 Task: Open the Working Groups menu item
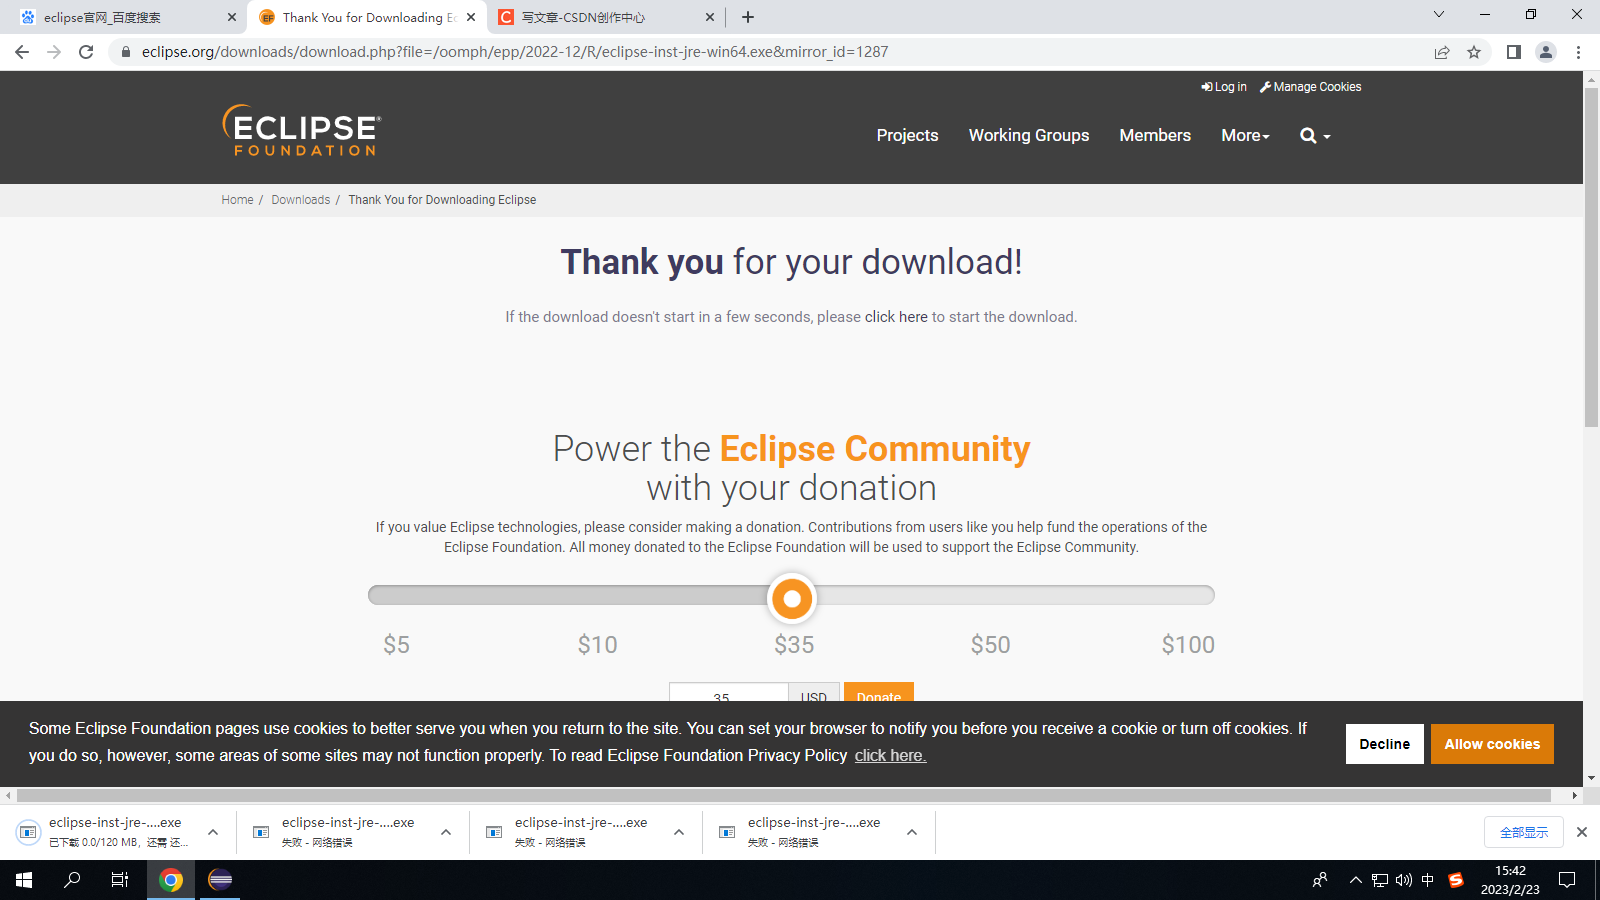pyautogui.click(x=1028, y=135)
